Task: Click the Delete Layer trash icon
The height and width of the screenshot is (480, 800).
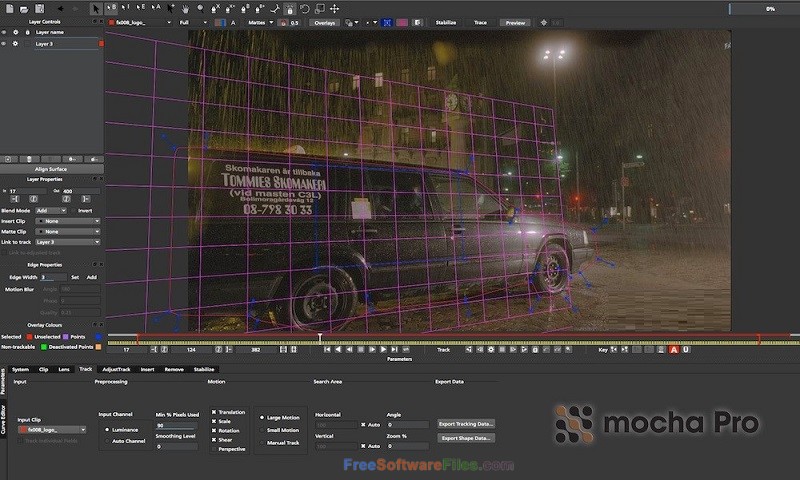Action: point(29,159)
